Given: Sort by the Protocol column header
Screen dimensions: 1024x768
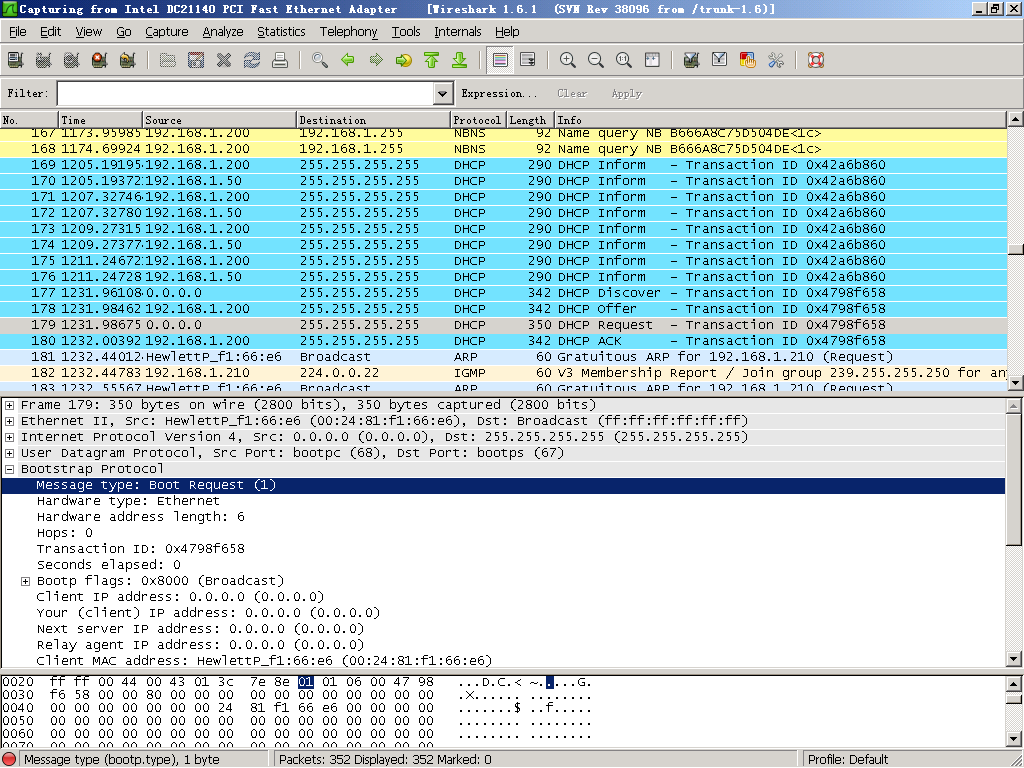Looking at the screenshot, I should pyautogui.click(x=478, y=120).
